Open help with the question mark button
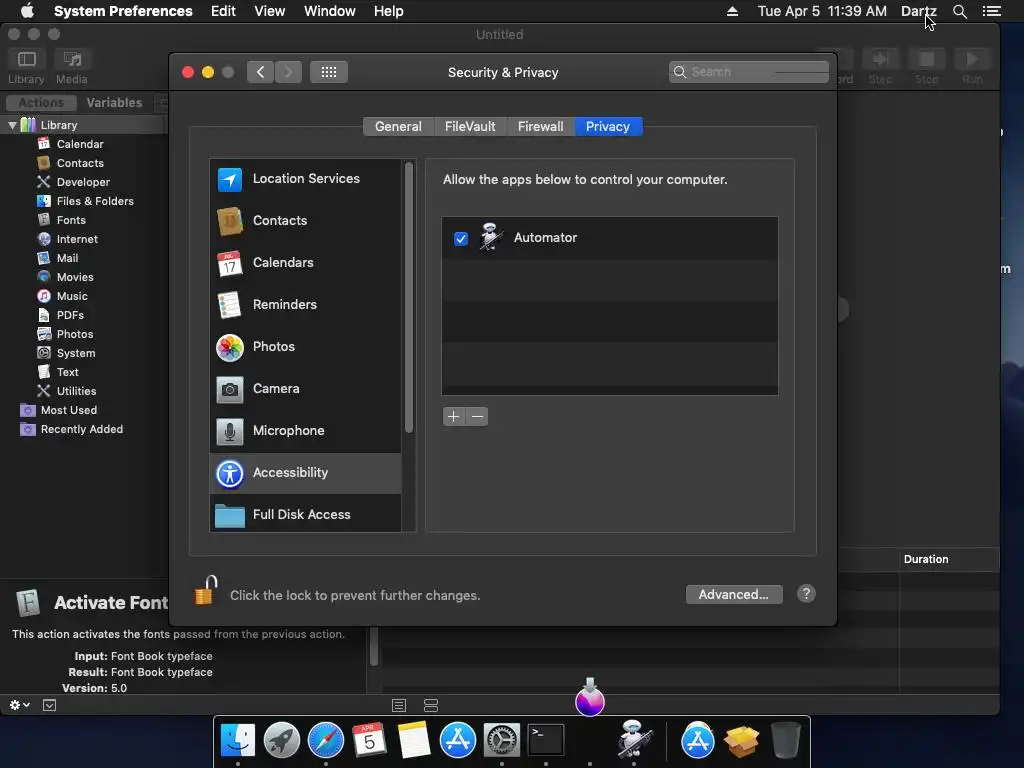This screenshot has height=768, width=1024. click(x=806, y=594)
